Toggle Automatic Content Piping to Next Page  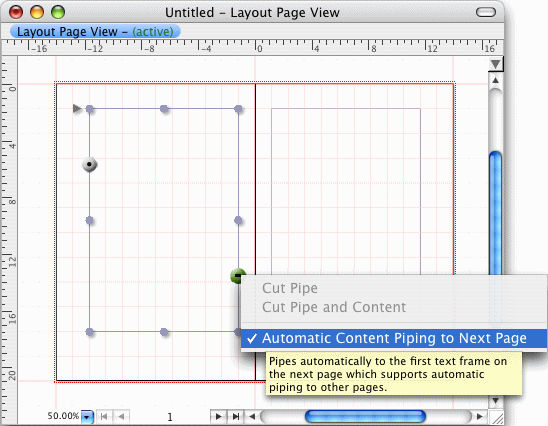[x=394, y=338]
